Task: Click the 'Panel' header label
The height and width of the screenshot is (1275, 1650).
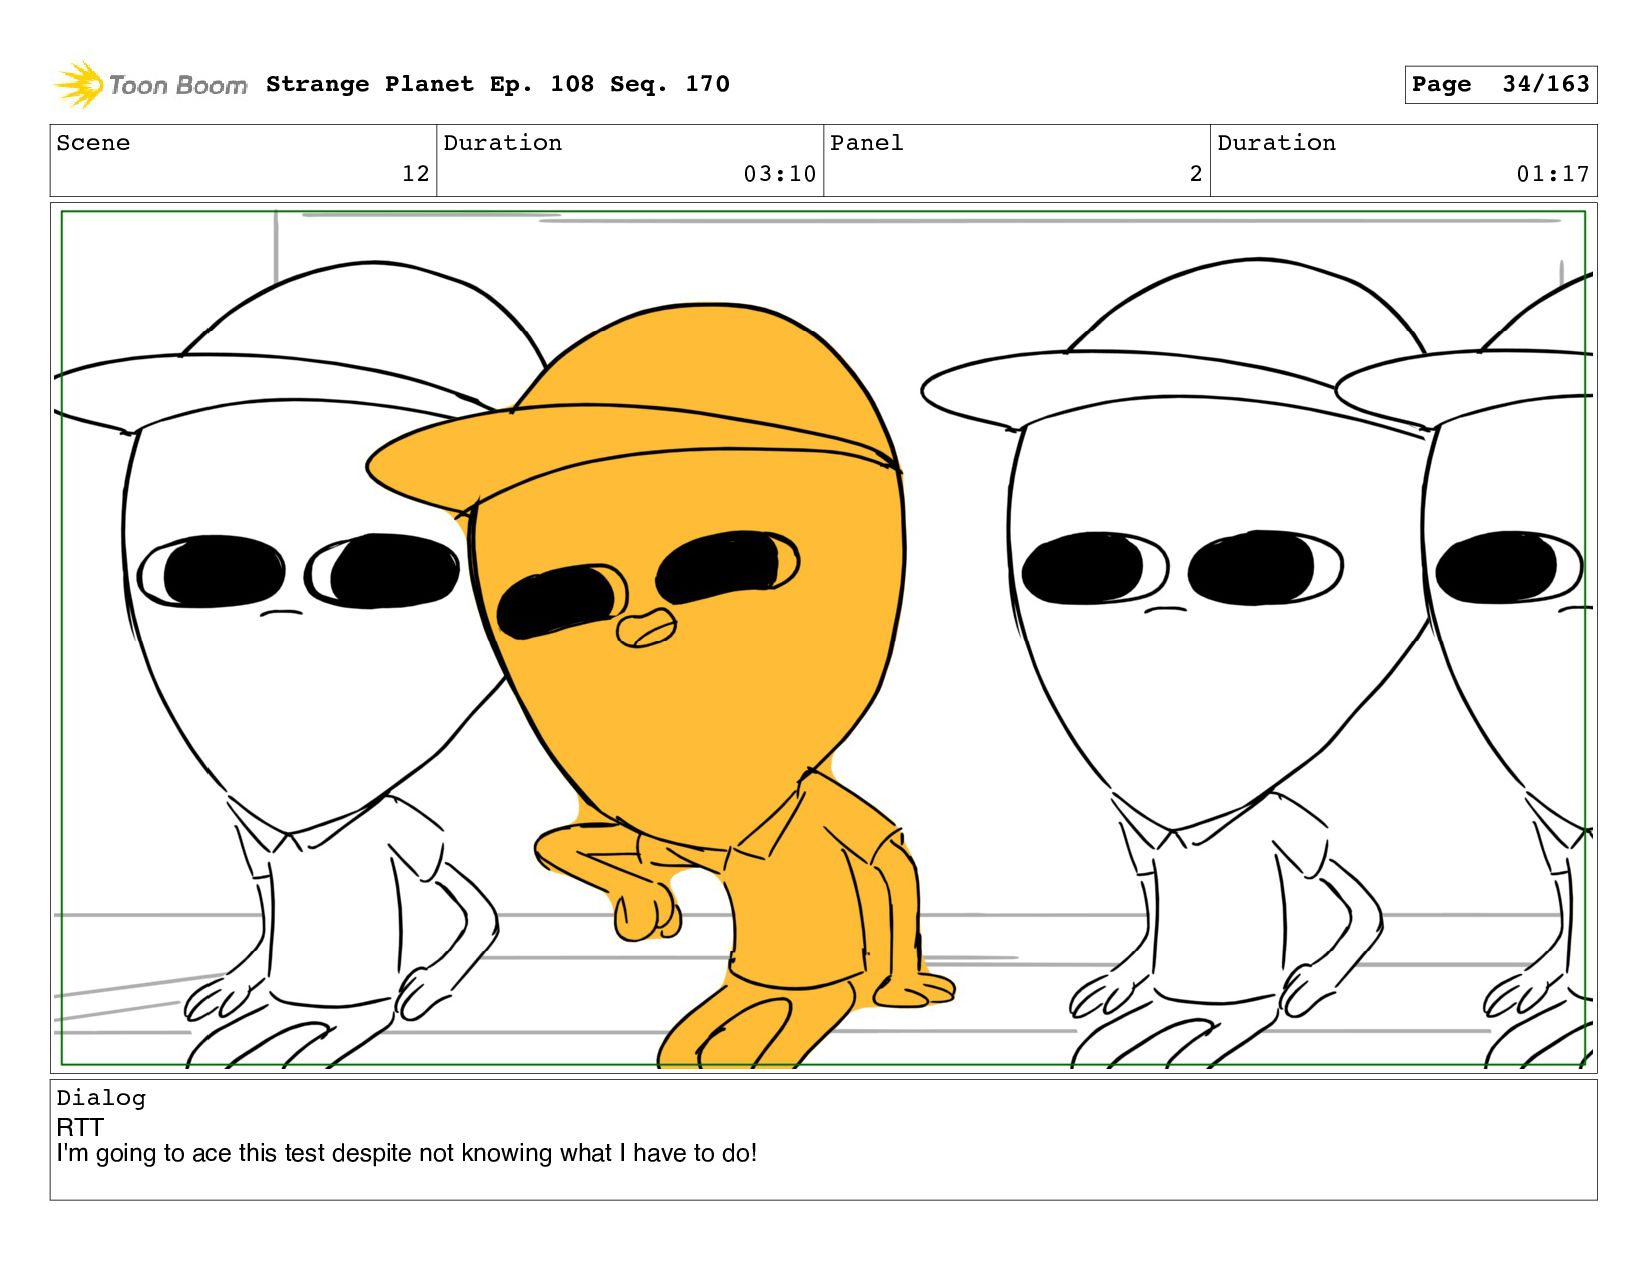Action: 866,143
